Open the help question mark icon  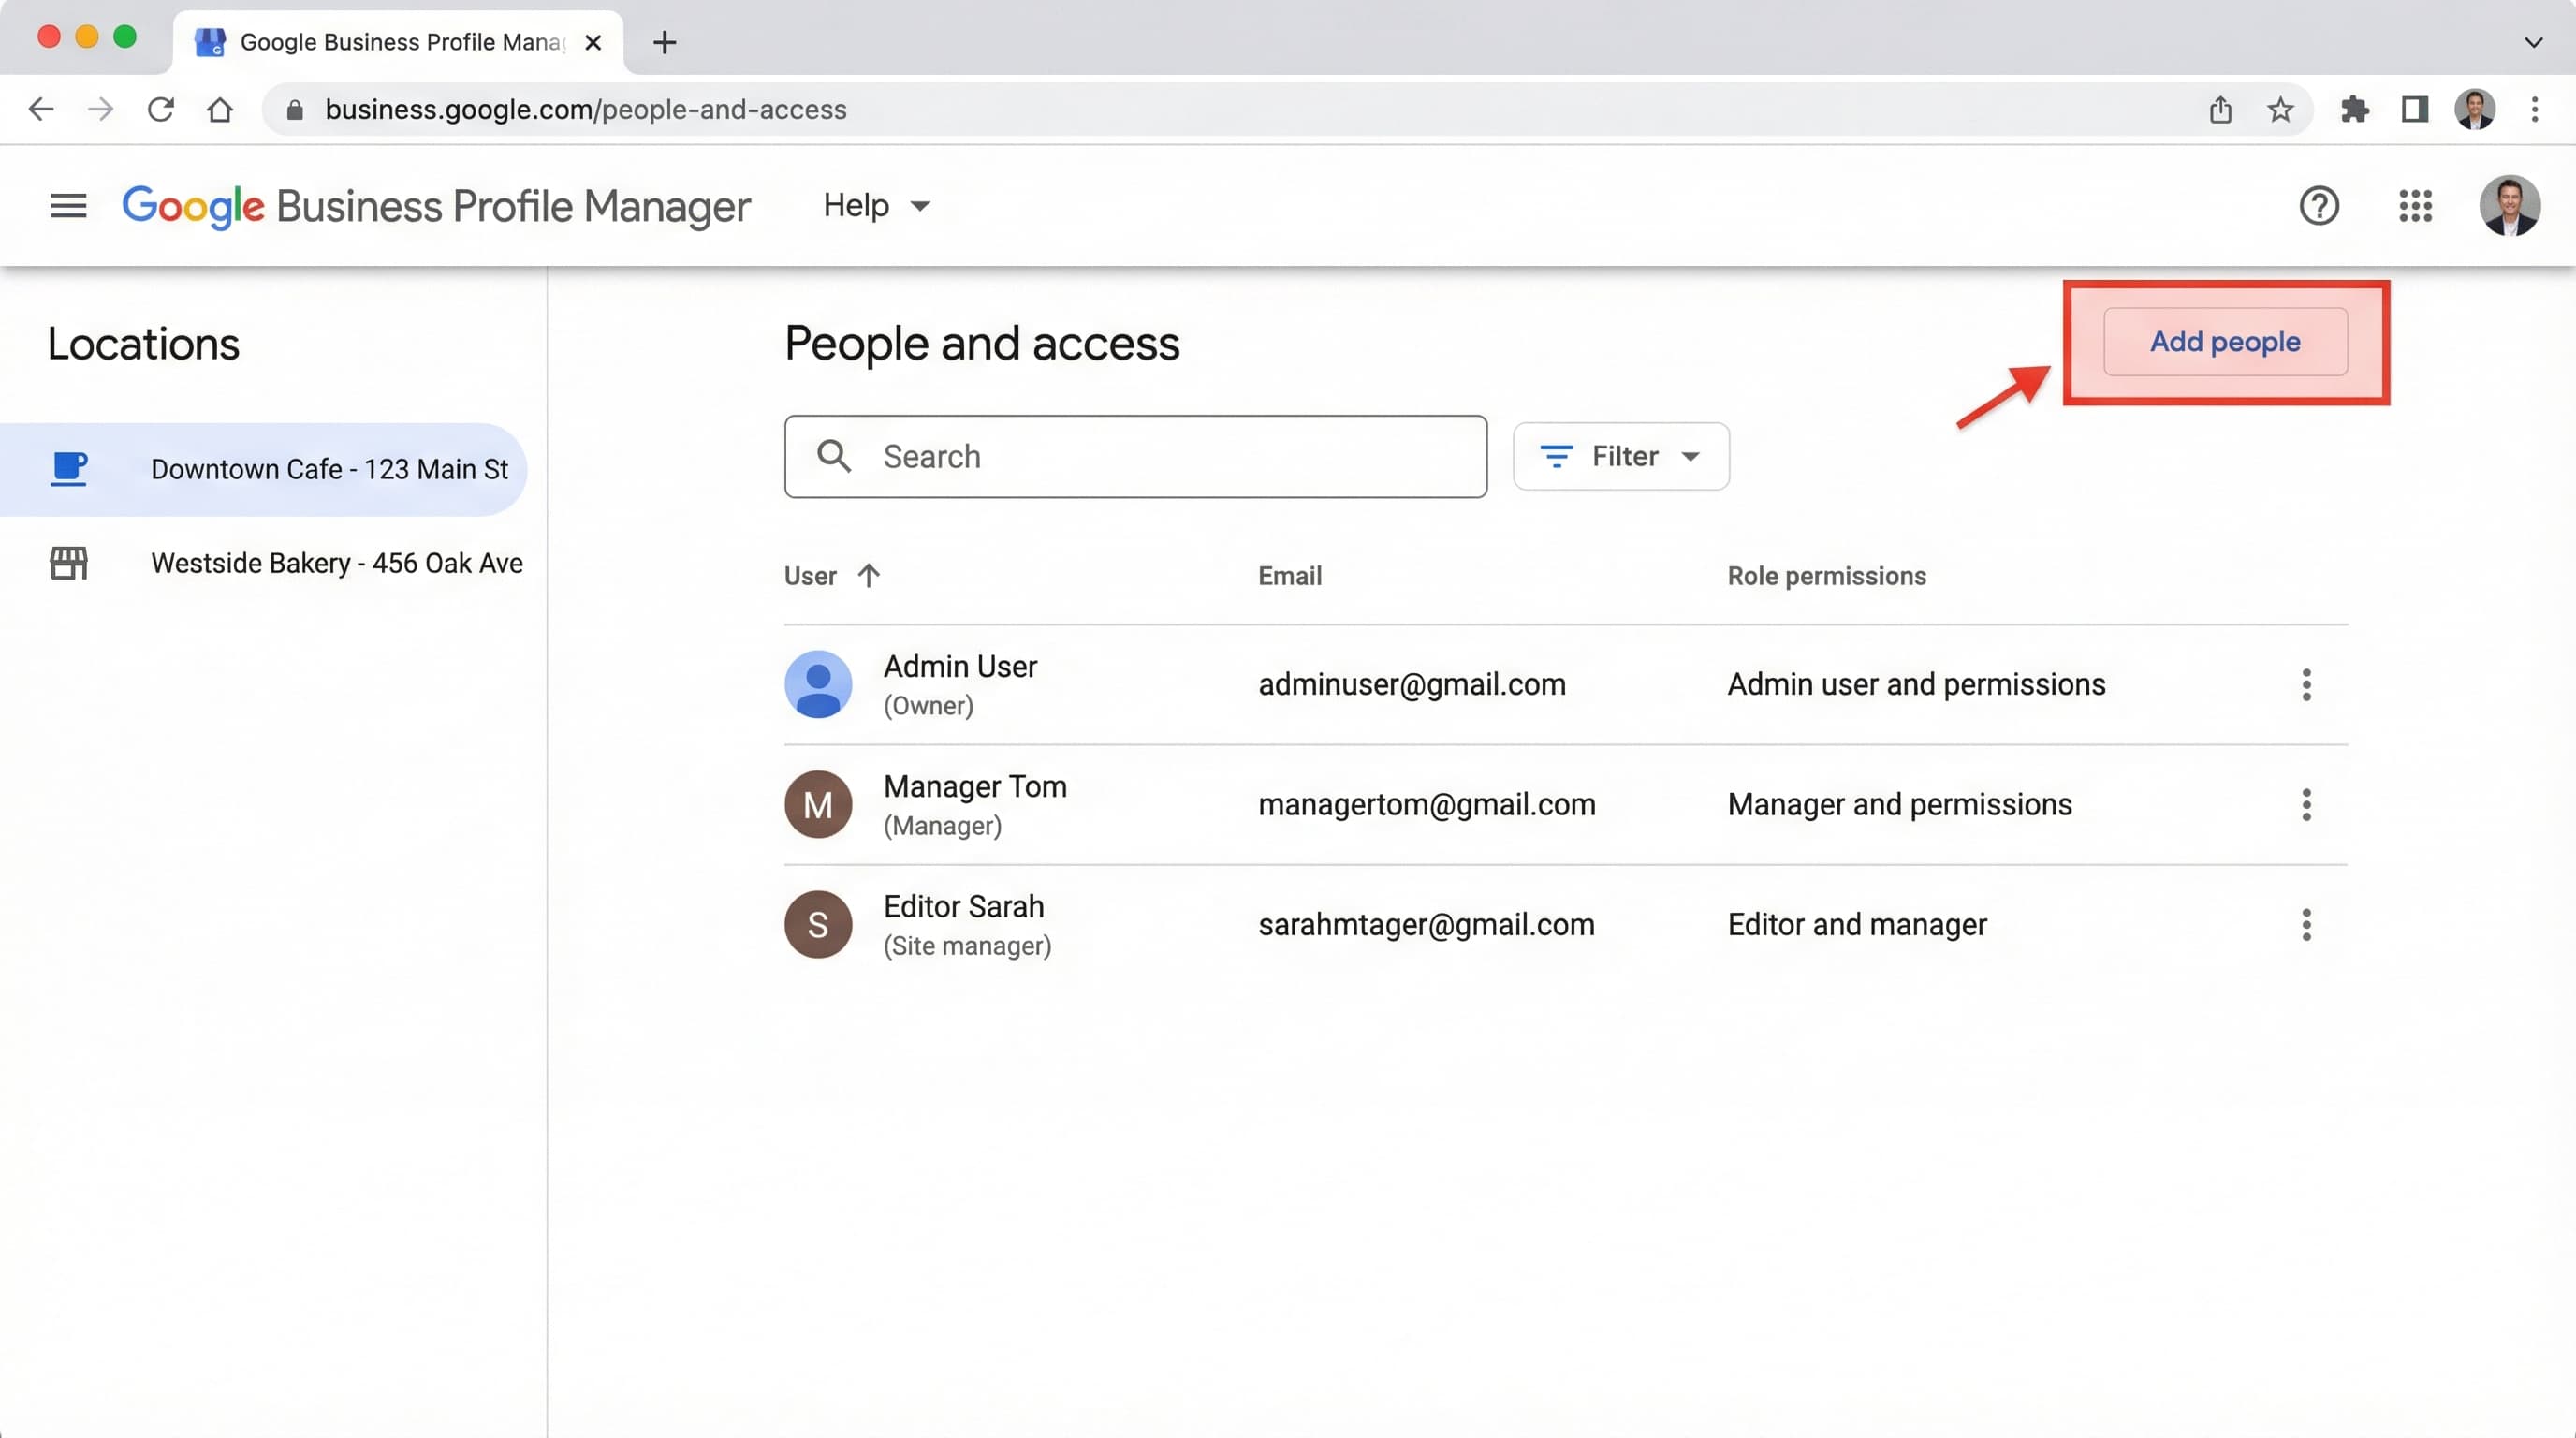coord(2319,206)
